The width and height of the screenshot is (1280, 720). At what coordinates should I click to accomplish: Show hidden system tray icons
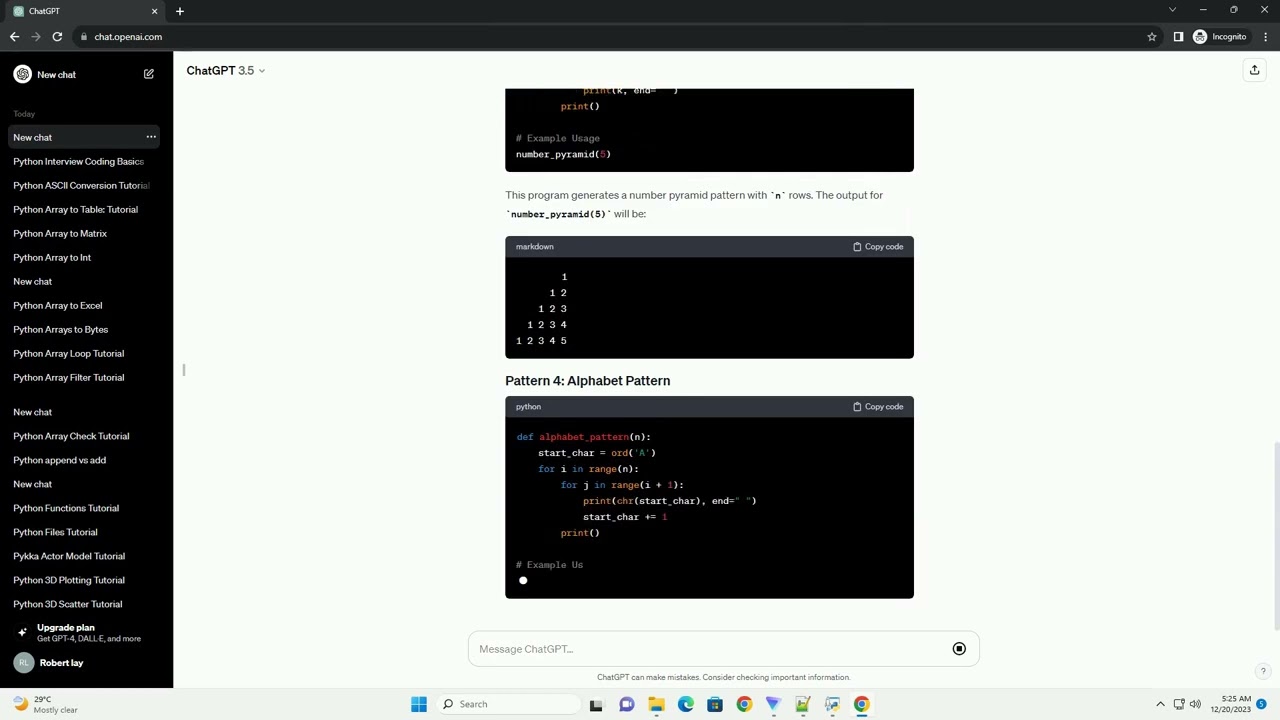(x=1160, y=704)
